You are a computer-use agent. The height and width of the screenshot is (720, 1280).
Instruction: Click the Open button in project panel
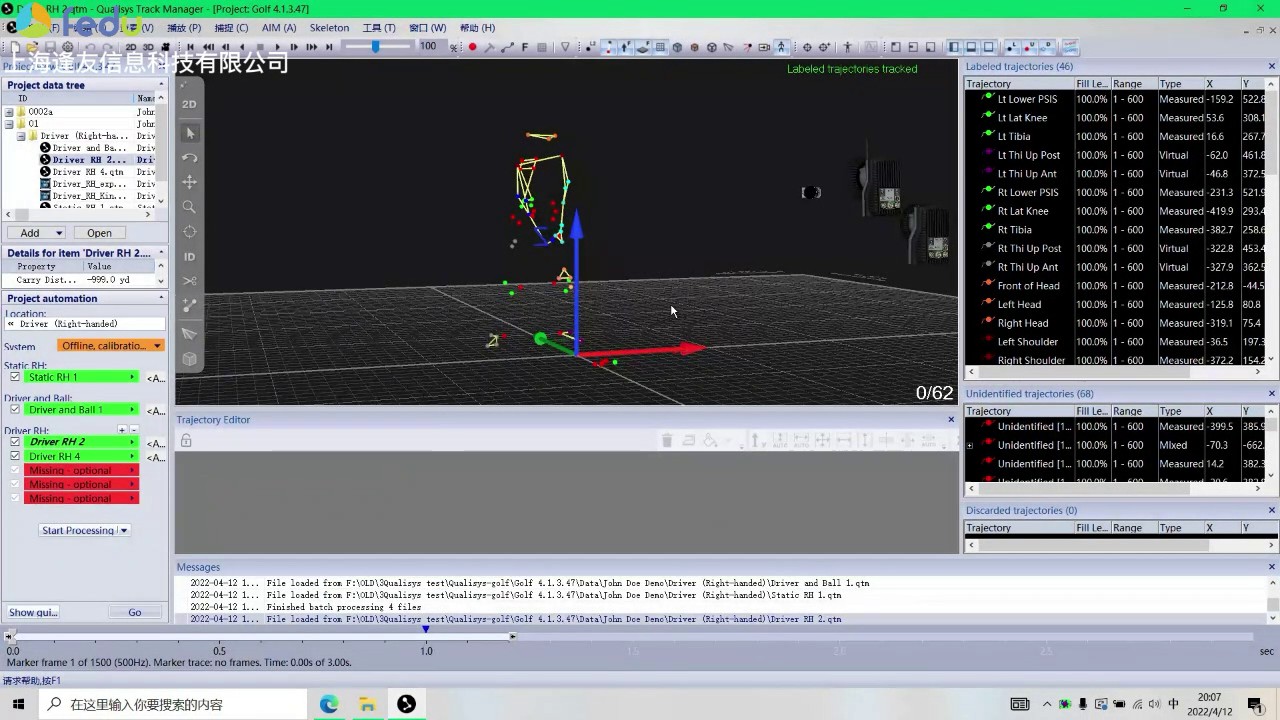[x=99, y=233]
